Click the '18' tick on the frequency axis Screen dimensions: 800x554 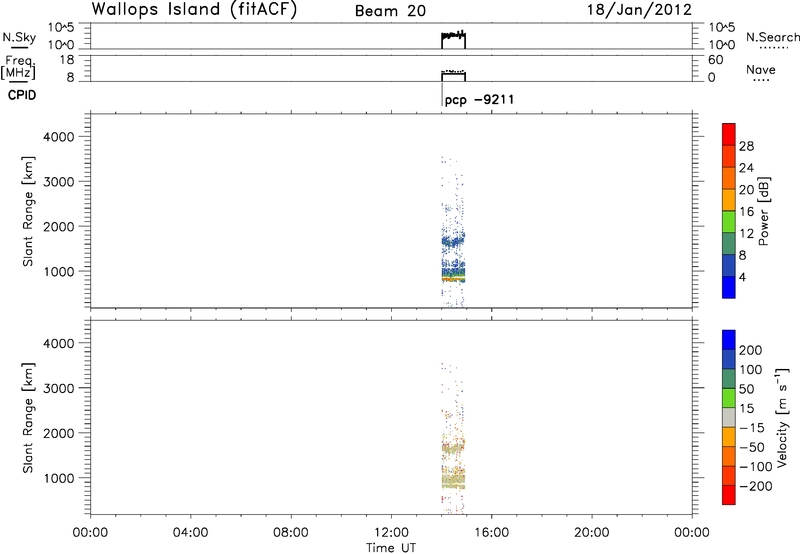67,60
